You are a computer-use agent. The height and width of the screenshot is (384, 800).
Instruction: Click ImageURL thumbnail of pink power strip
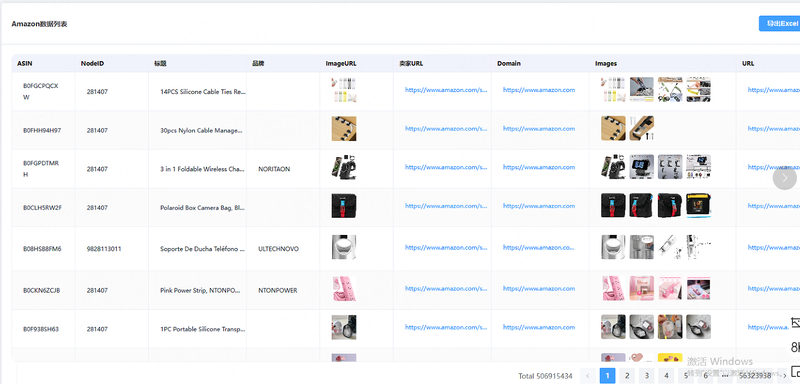click(x=344, y=289)
